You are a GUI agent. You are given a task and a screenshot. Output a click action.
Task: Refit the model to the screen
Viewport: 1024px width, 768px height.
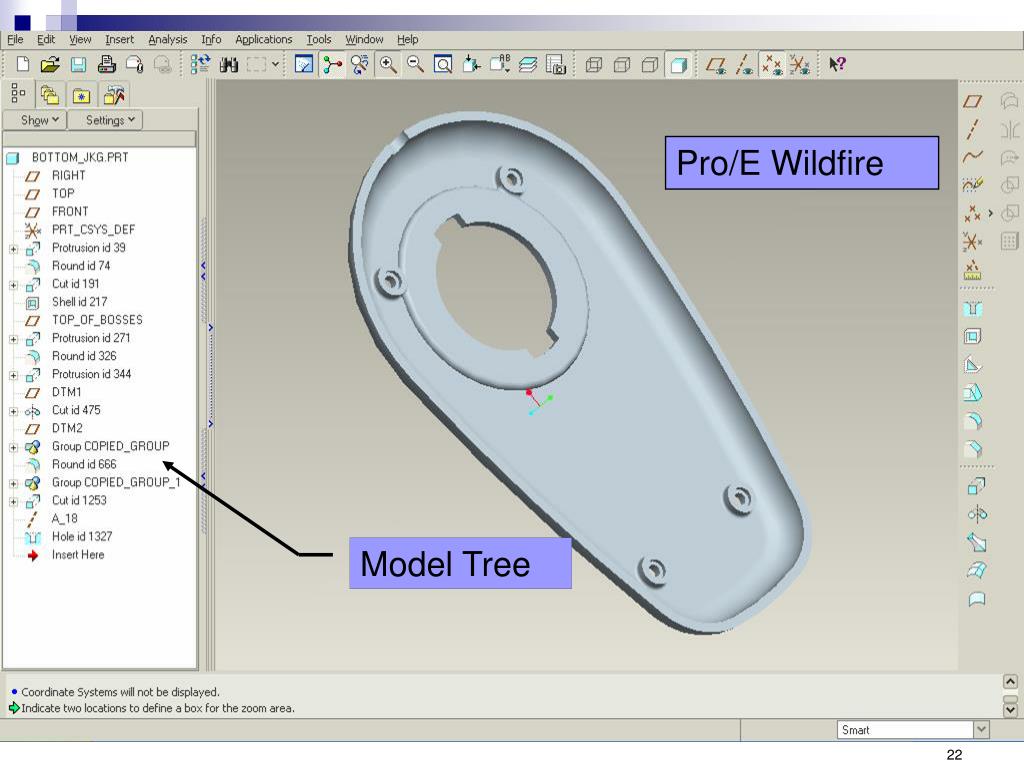(x=443, y=64)
